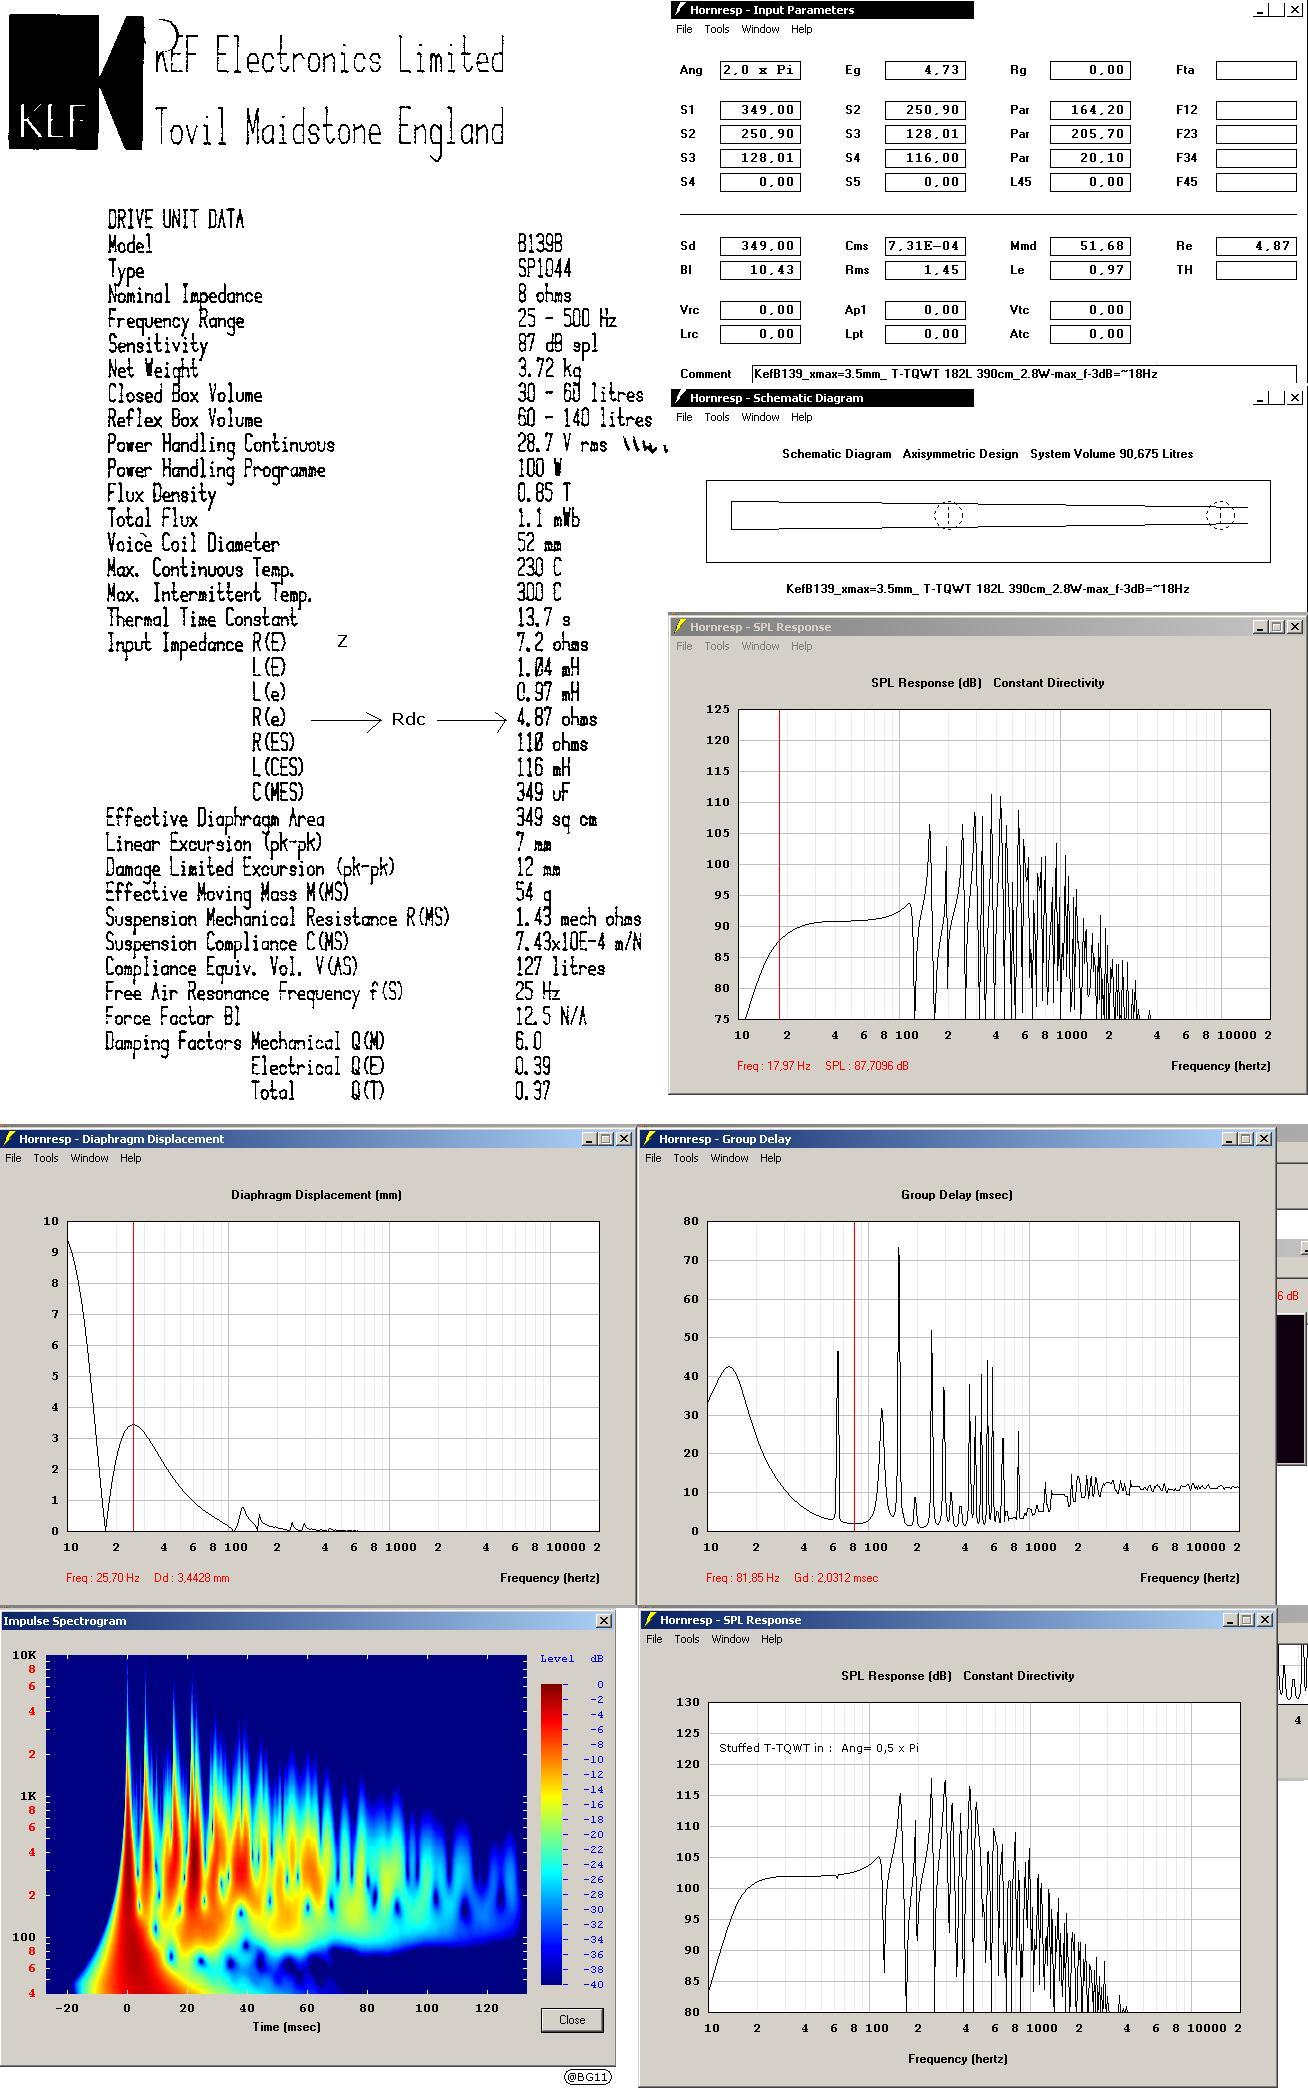
Task: Click the Vtc input field
Action: click(1090, 310)
